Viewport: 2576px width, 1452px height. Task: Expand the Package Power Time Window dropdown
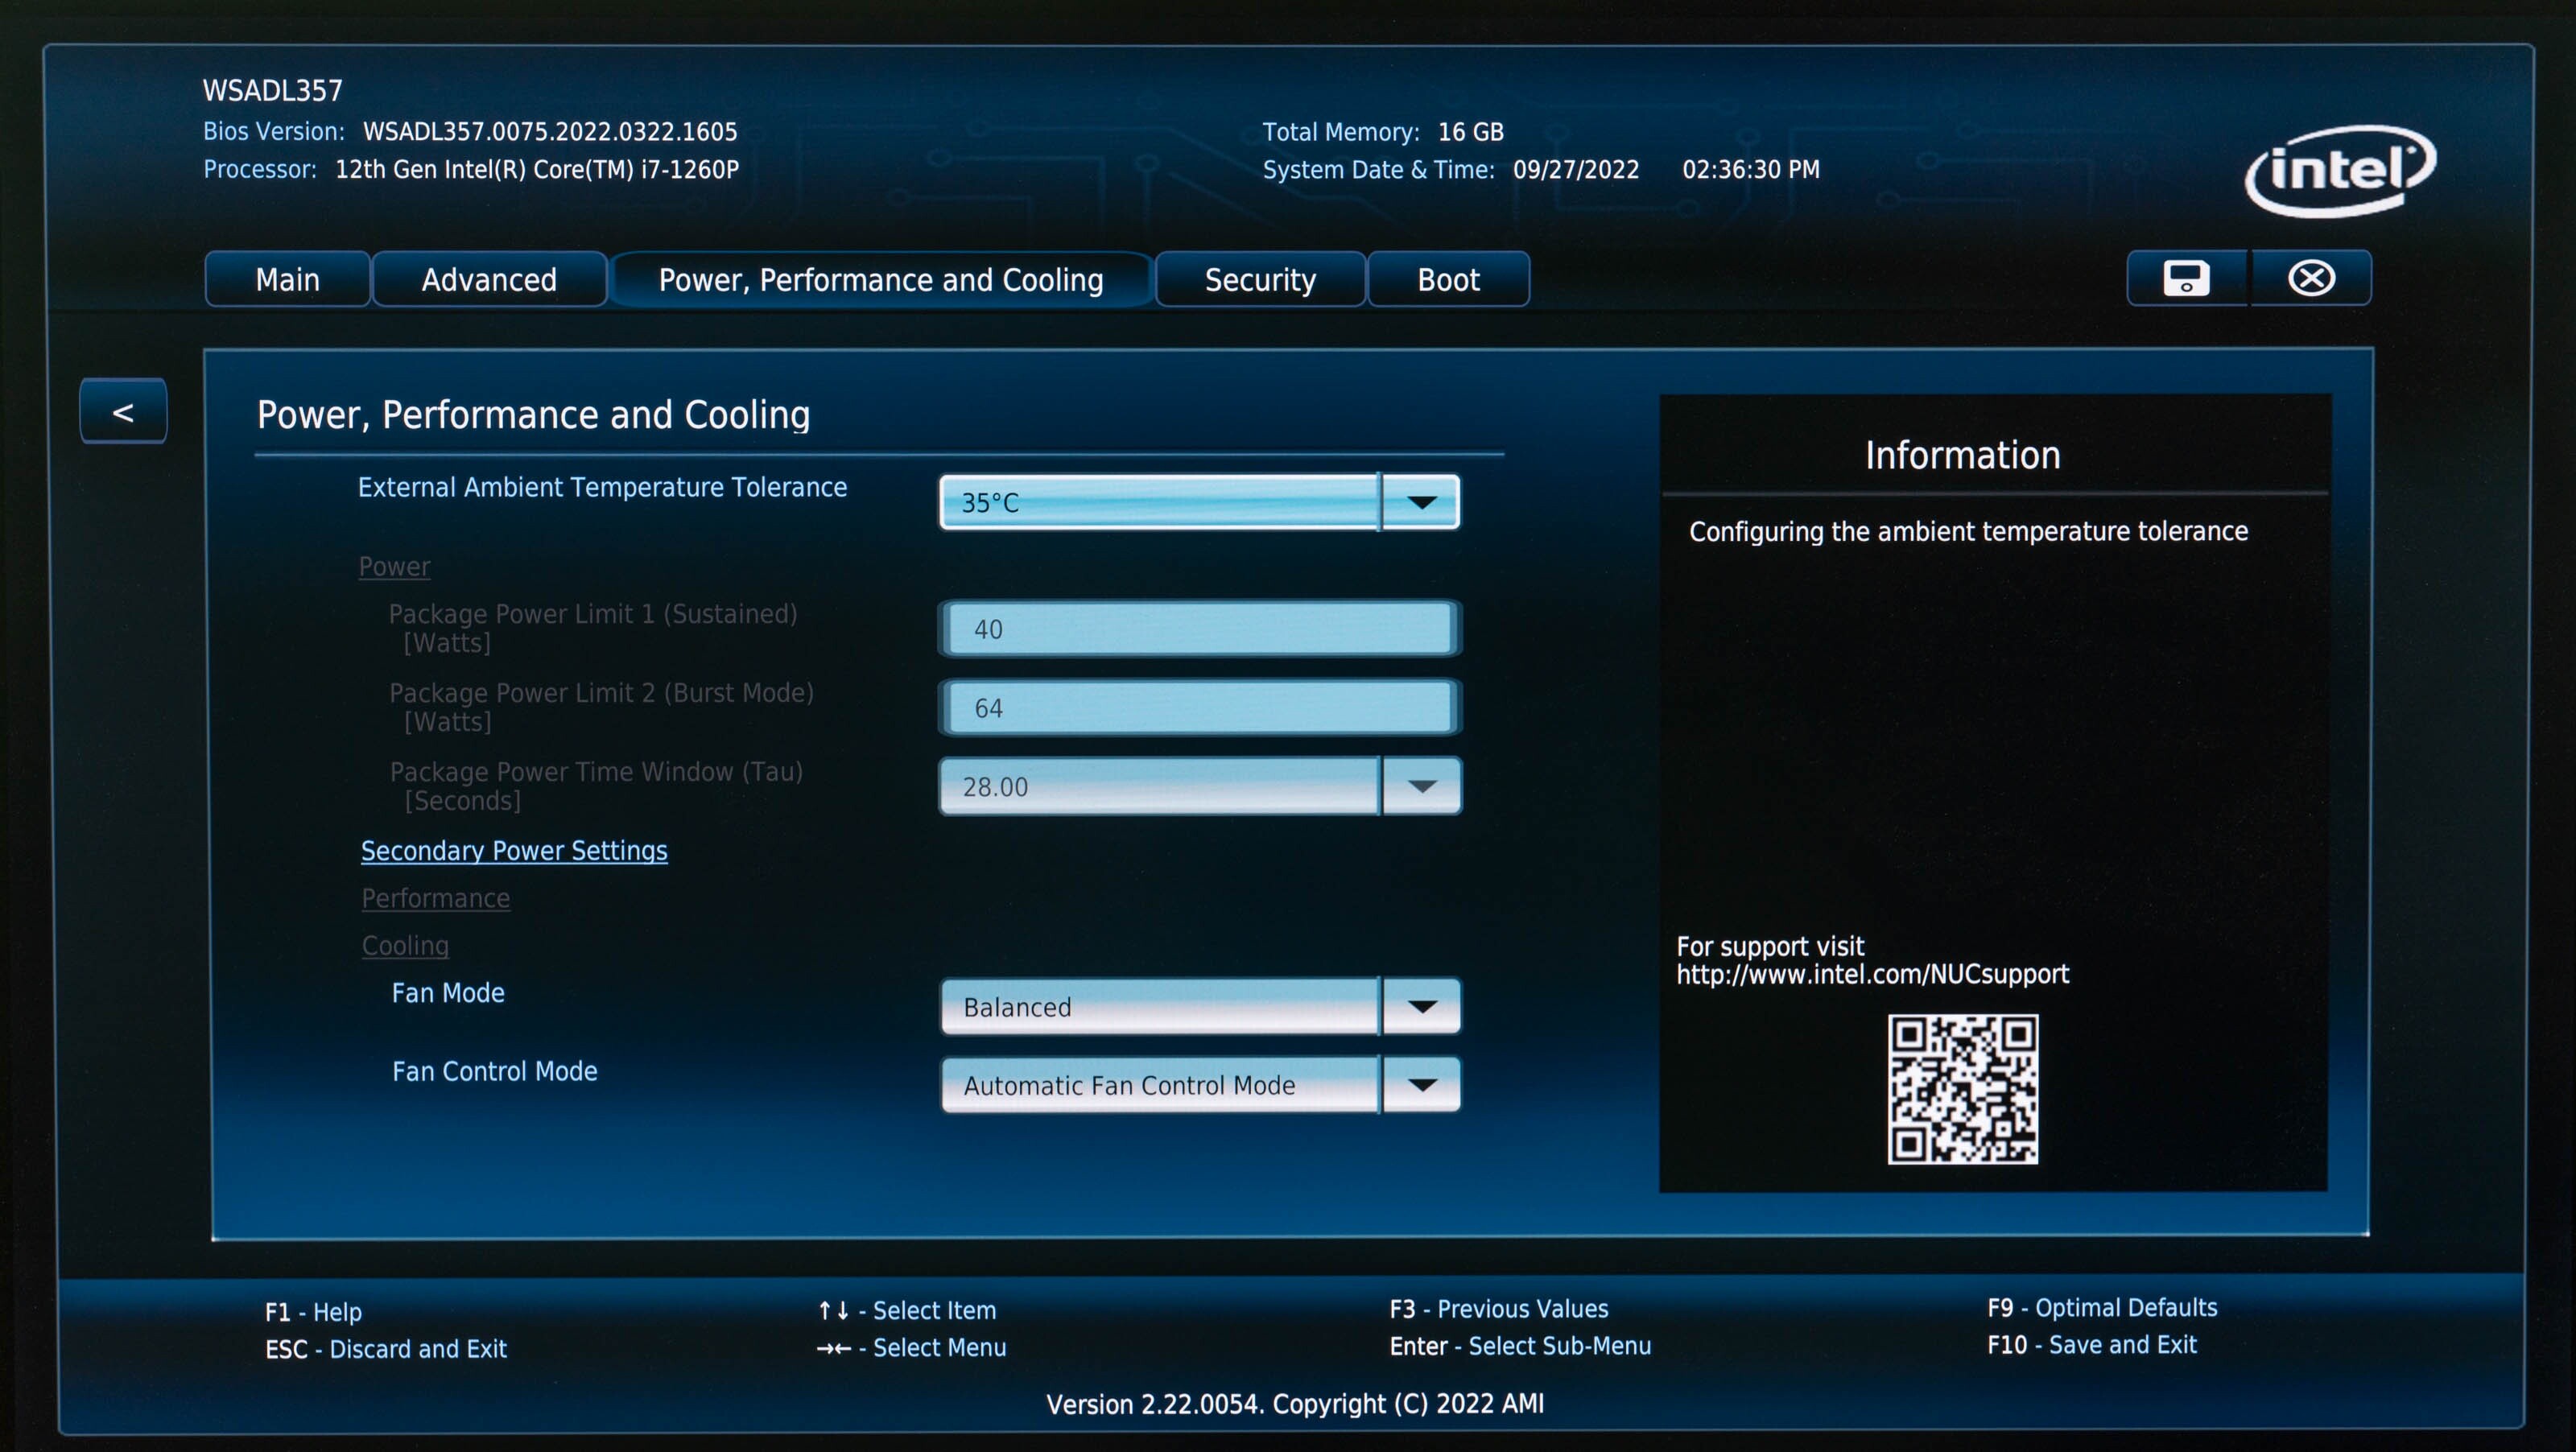[x=1421, y=786]
